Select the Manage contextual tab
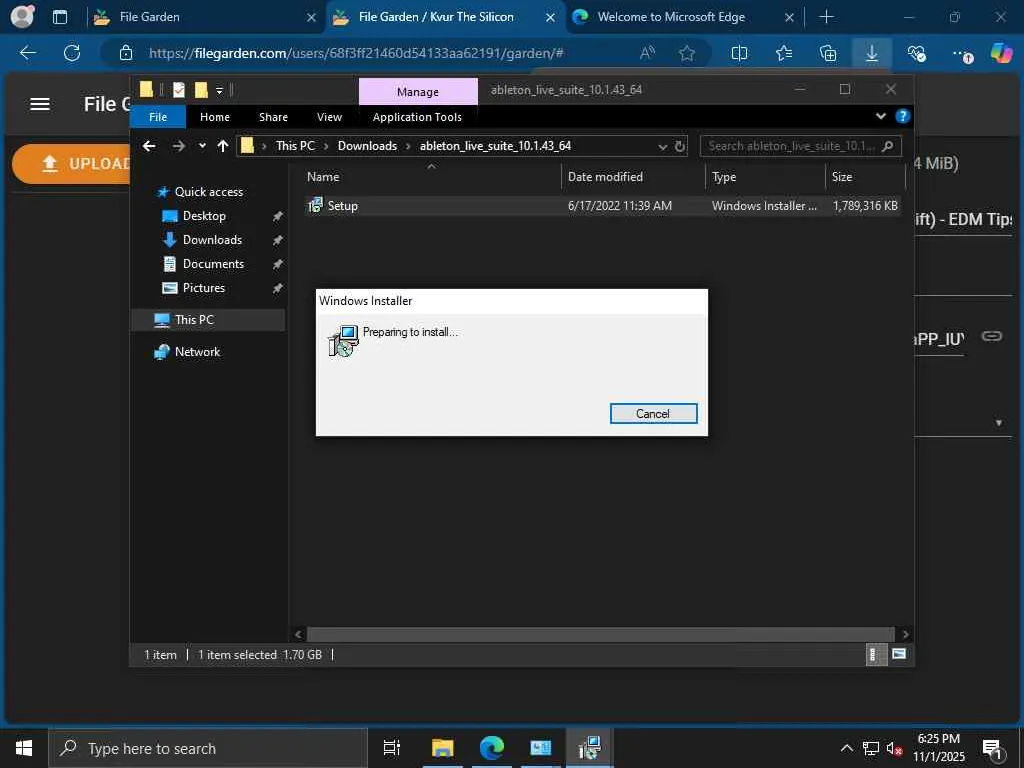The height and width of the screenshot is (768, 1024). click(418, 92)
